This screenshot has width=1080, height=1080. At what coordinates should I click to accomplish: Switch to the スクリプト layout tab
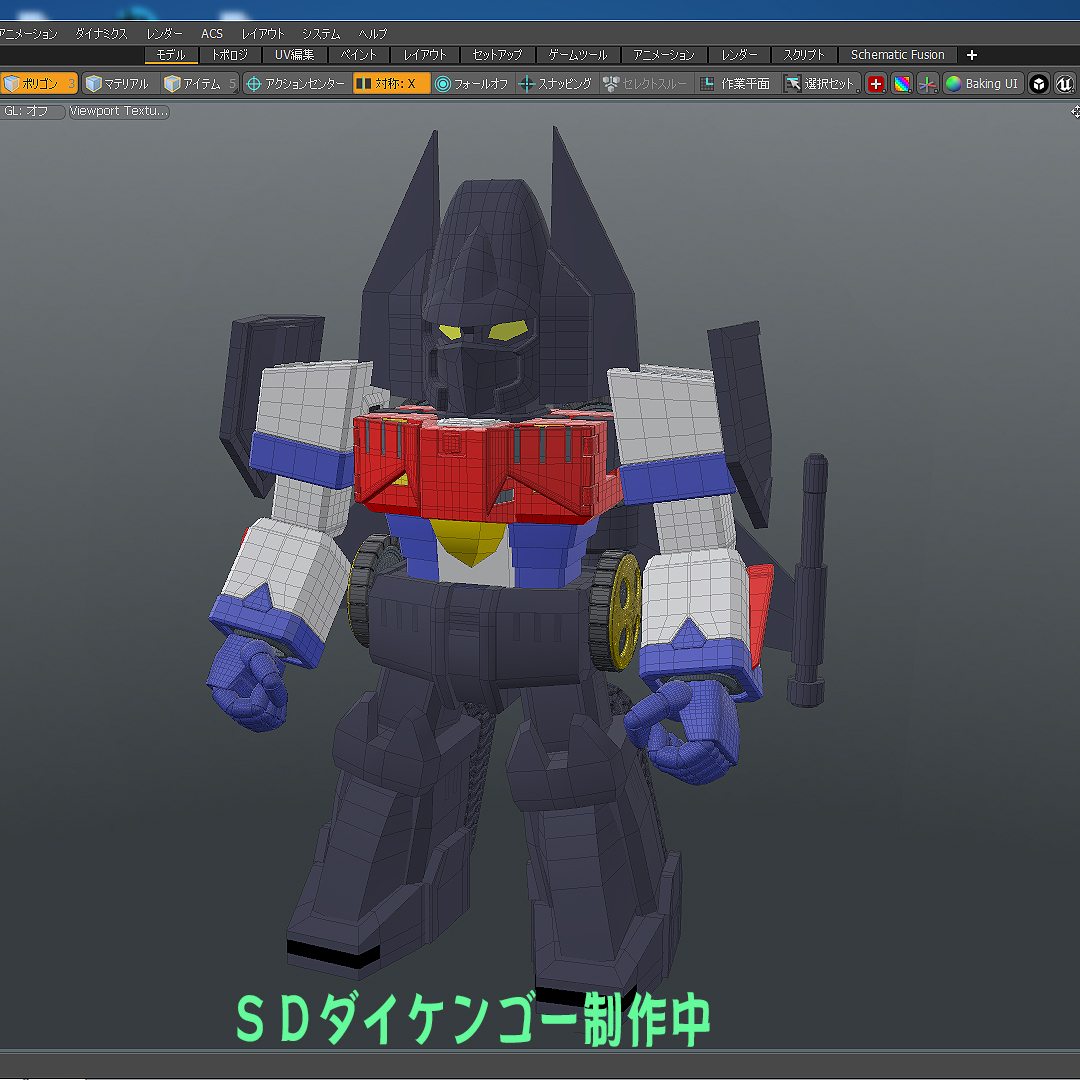(804, 54)
